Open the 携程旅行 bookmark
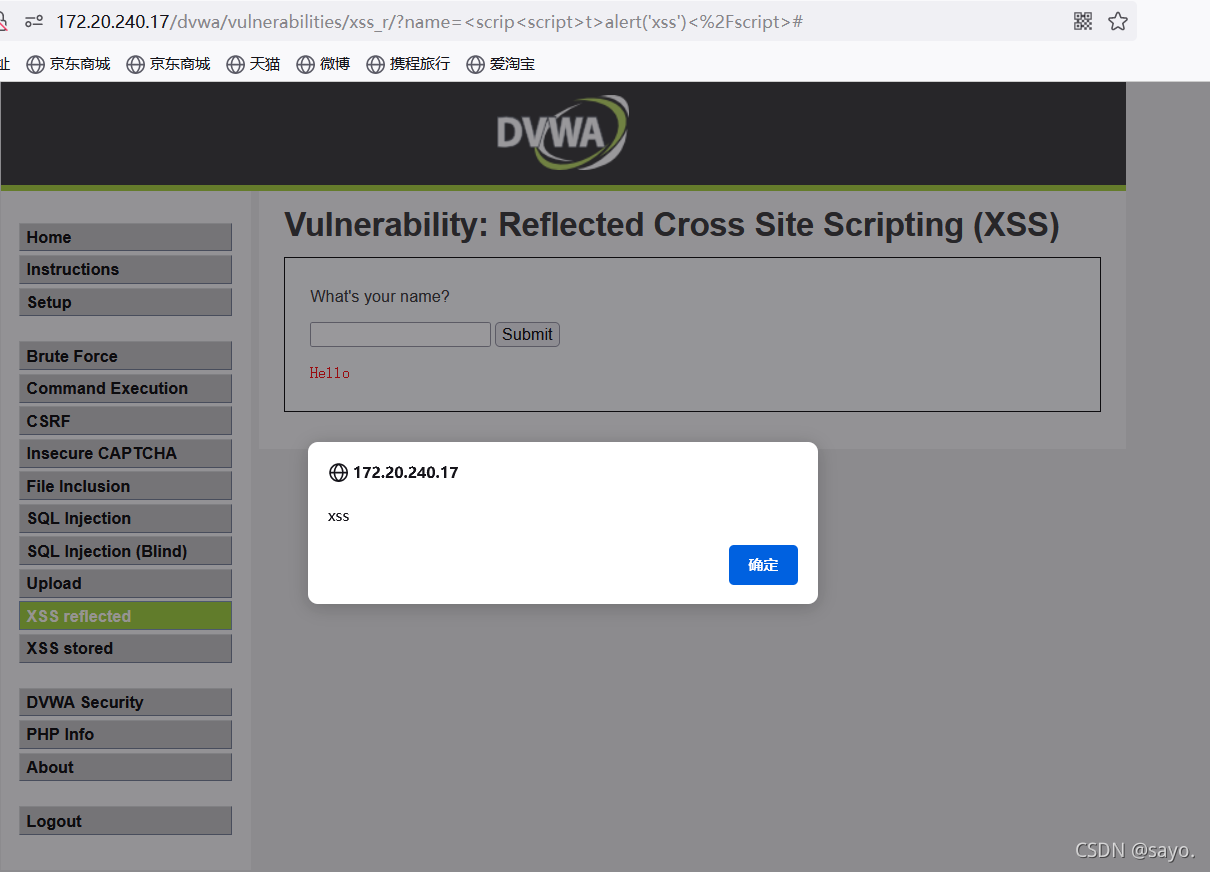 point(408,64)
